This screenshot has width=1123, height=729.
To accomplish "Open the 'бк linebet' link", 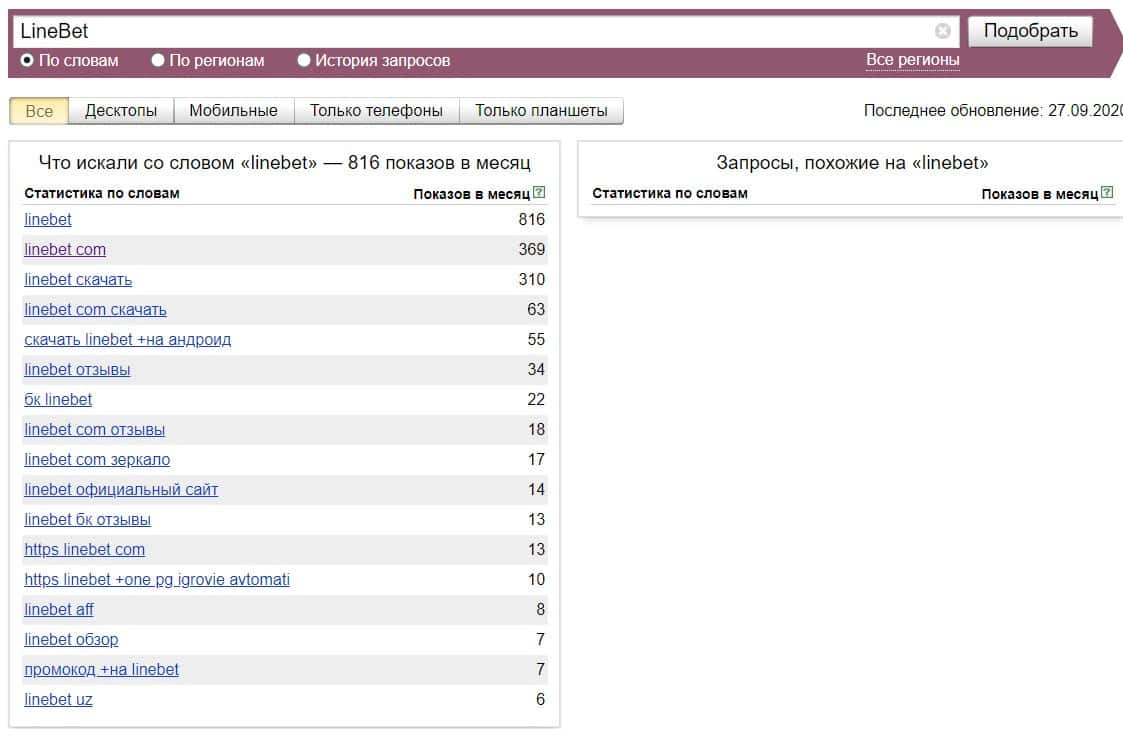I will coord(58,400).
